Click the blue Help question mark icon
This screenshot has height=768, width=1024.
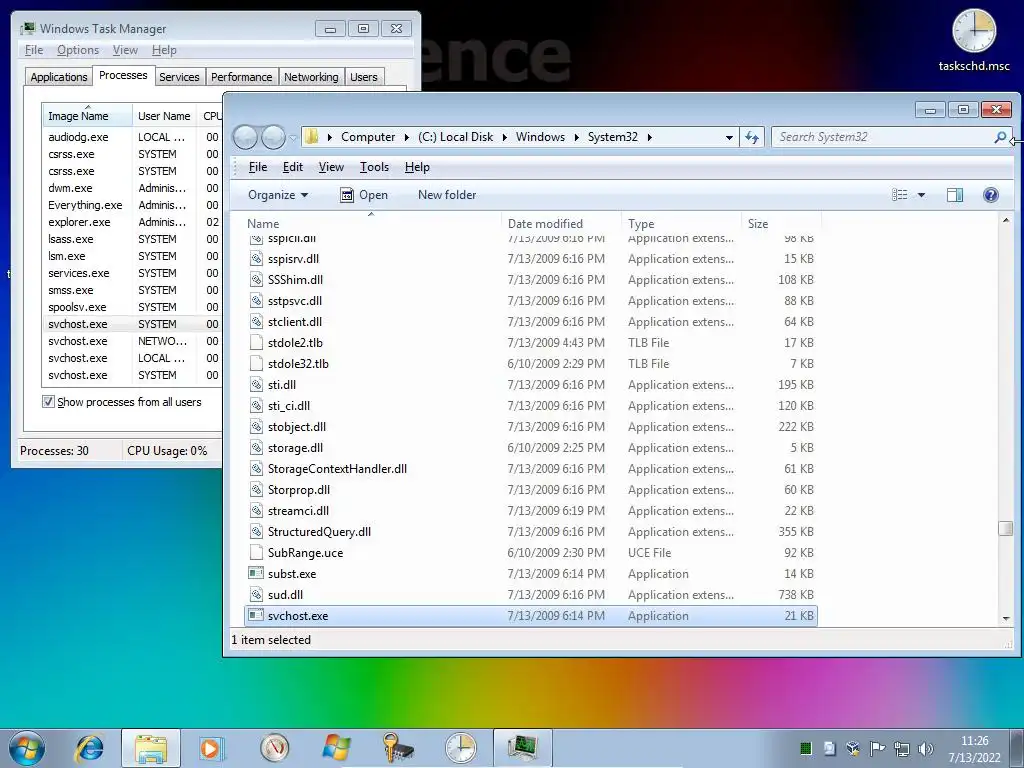(x=991, y=195)
